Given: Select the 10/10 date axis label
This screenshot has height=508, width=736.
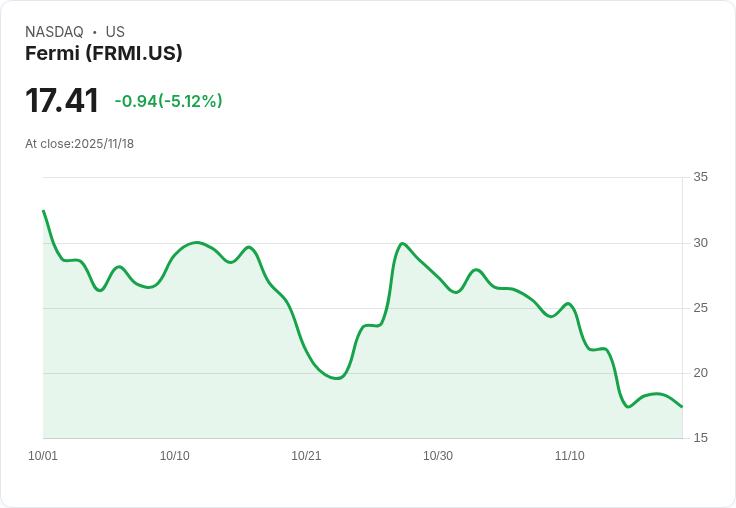Looking at the screenshot, I should [175, 456].
